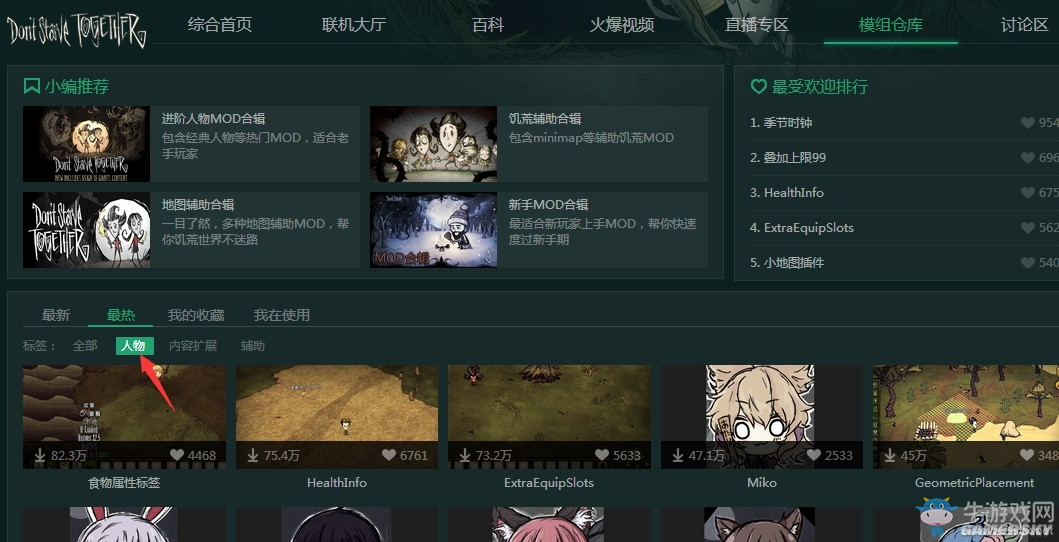Click the download icon on ExtraEquipSlots card
The image size is (1059, 542).
465,456
